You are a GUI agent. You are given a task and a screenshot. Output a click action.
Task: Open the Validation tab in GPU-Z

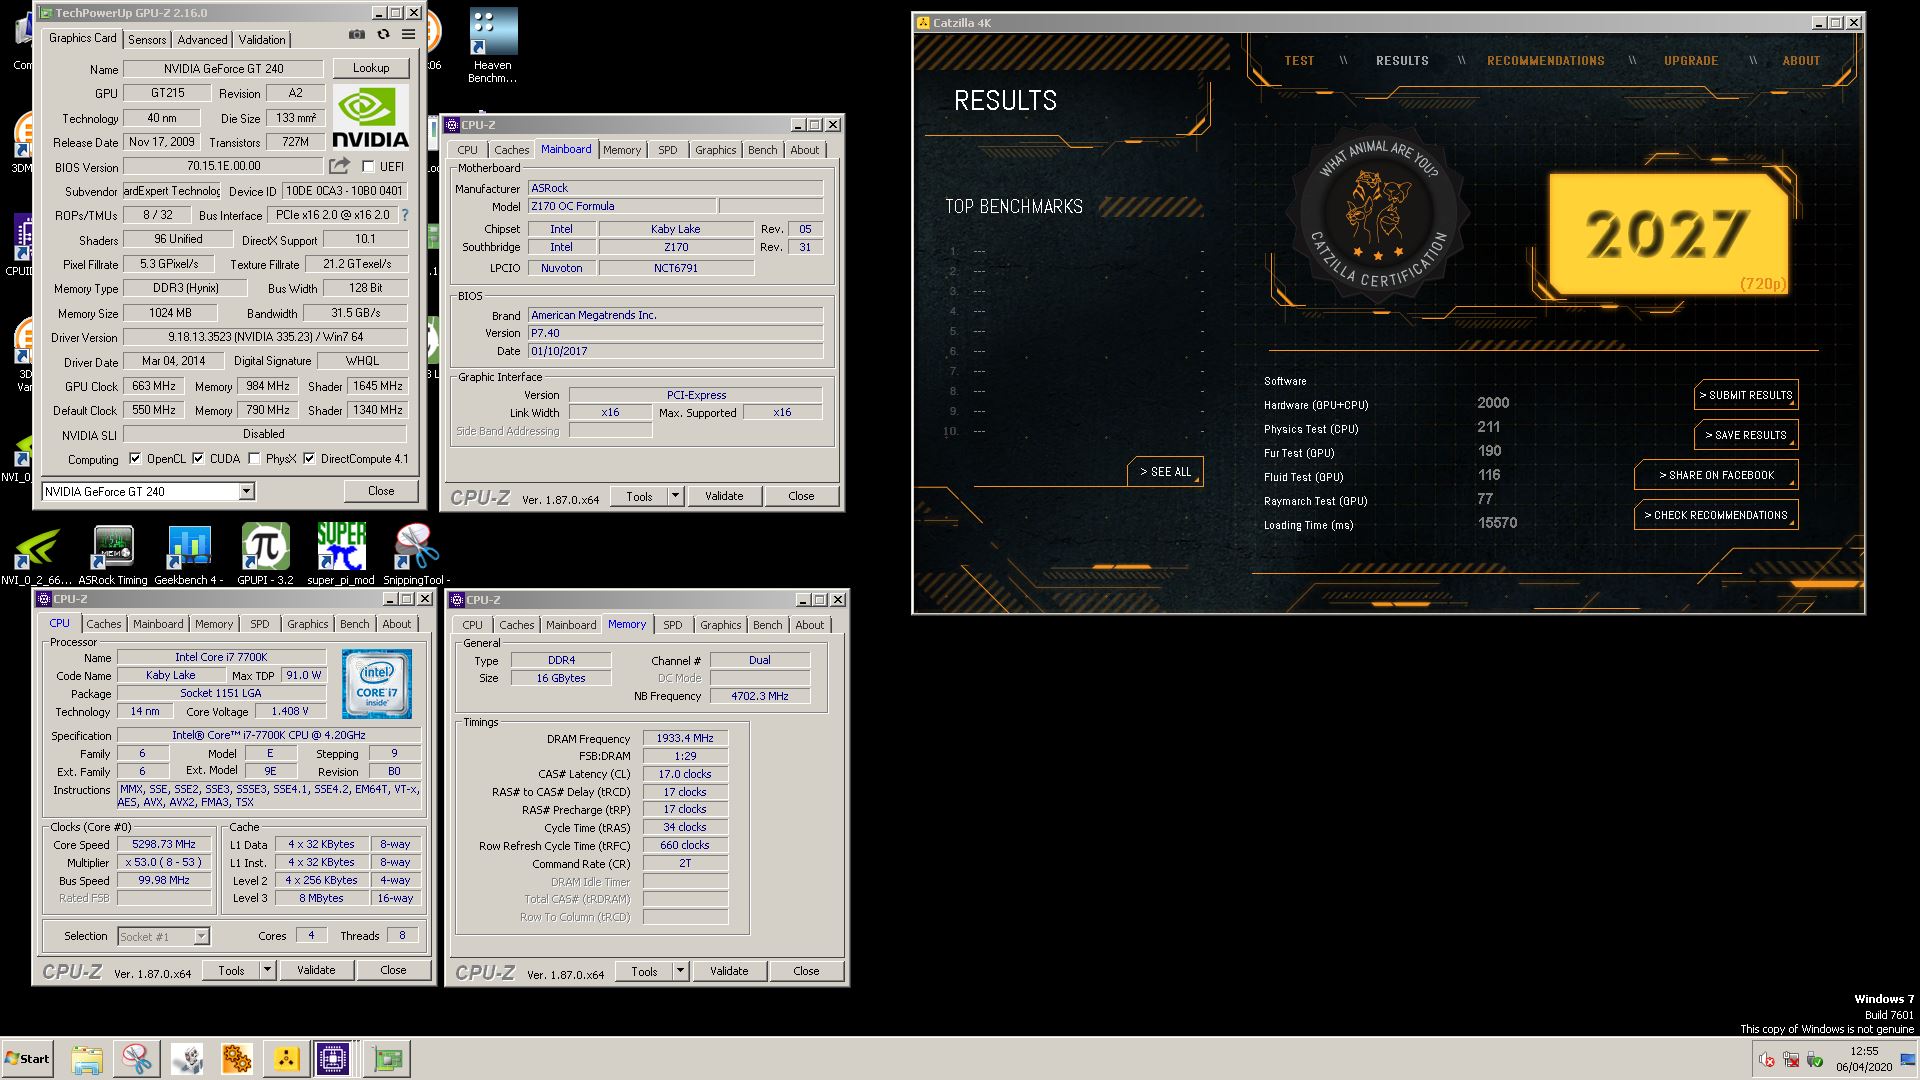click(x=262, y=40)
